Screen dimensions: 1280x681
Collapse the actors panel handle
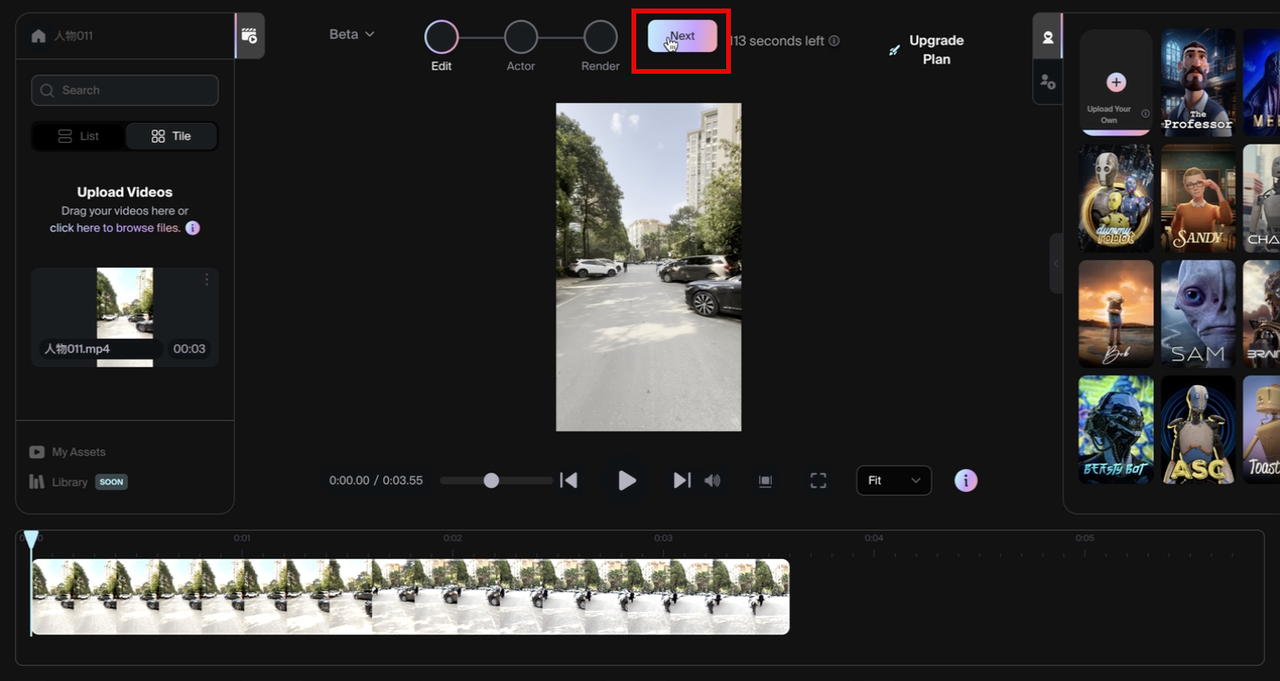pos(1056,264)
